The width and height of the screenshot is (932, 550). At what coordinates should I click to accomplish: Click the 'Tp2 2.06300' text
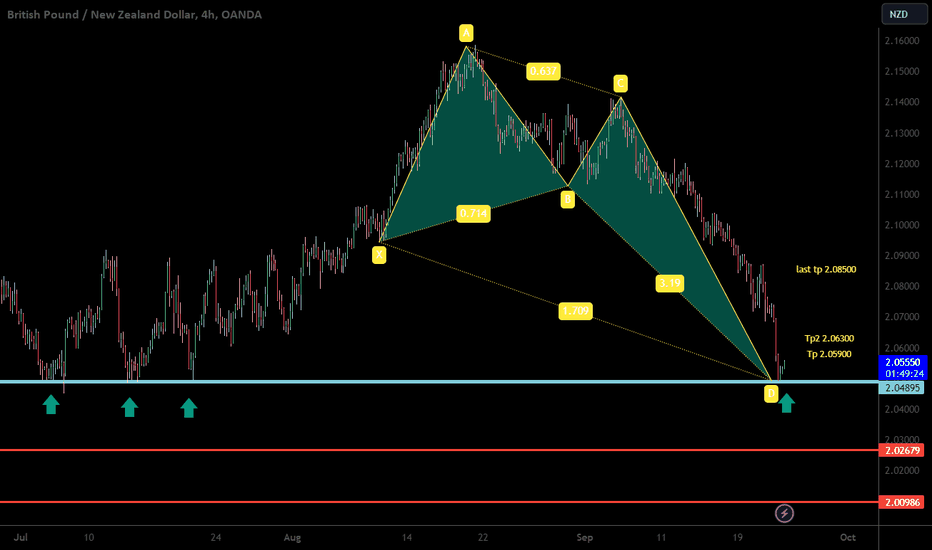(x=829, y=338)
